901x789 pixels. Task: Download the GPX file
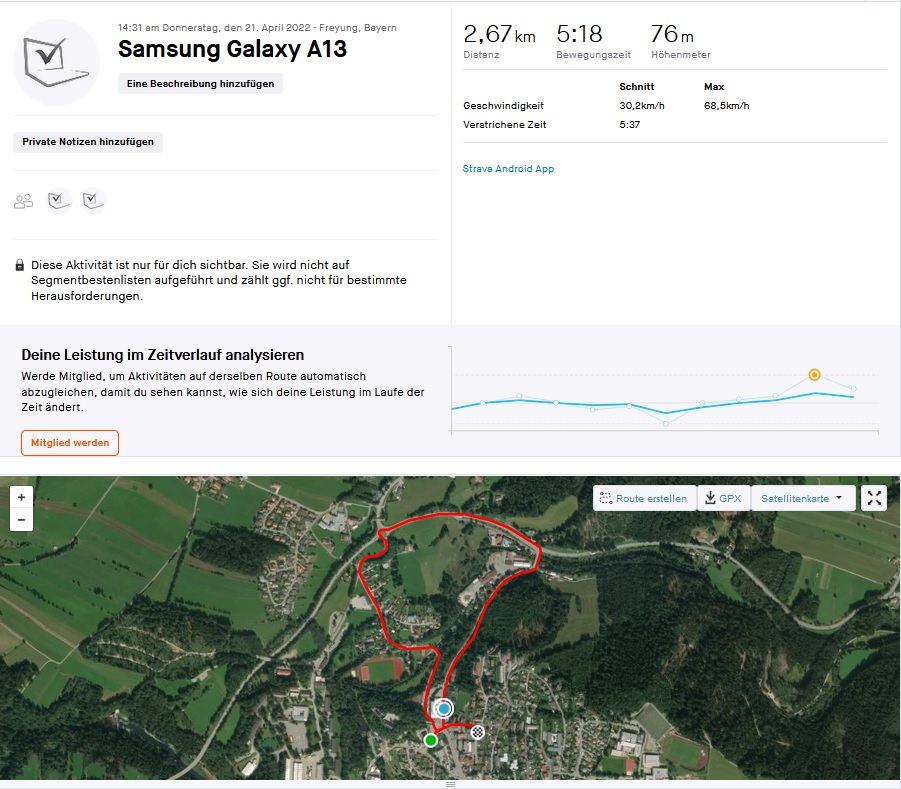coord(723,498)
